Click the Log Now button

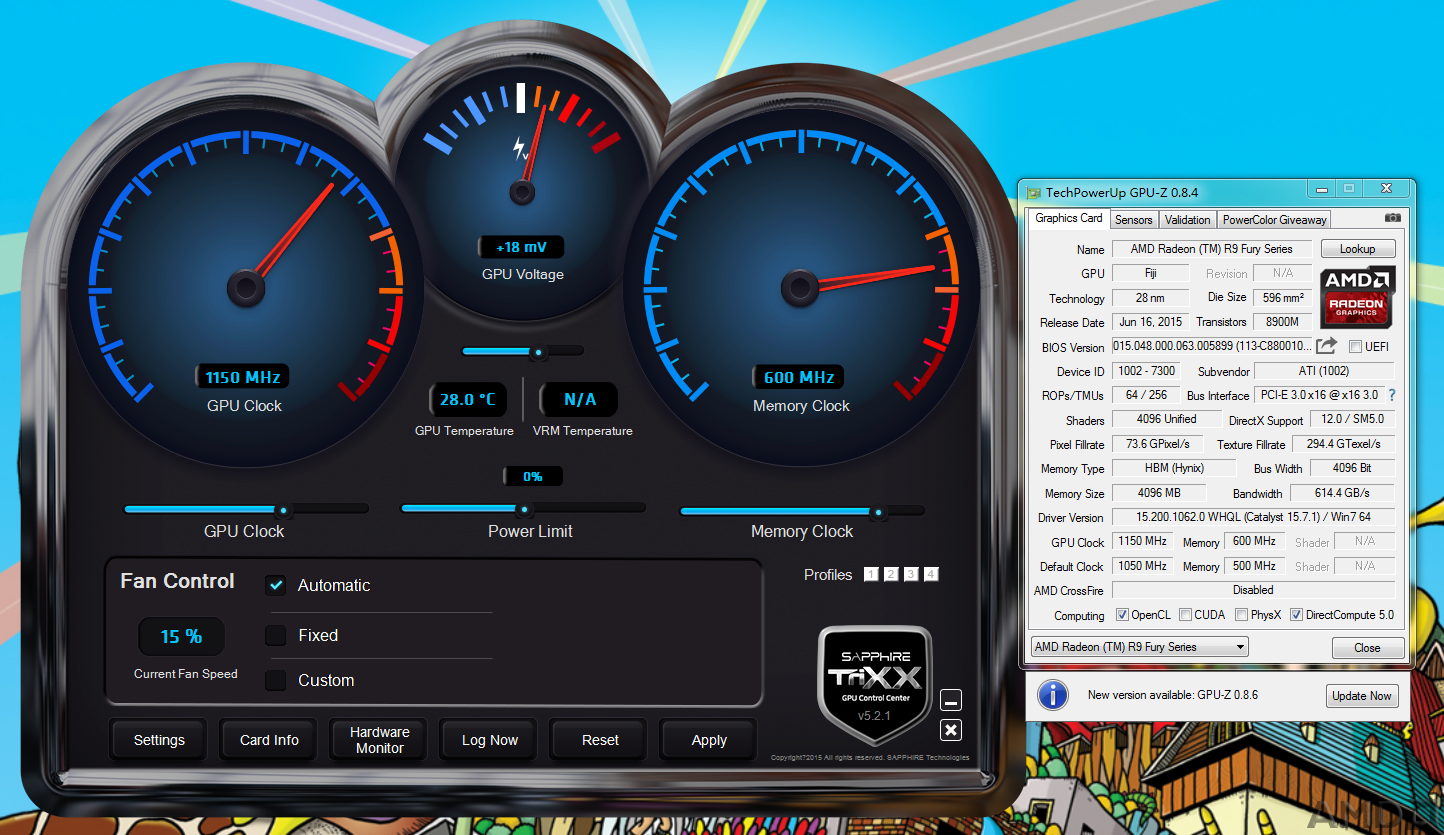[489, 740]
